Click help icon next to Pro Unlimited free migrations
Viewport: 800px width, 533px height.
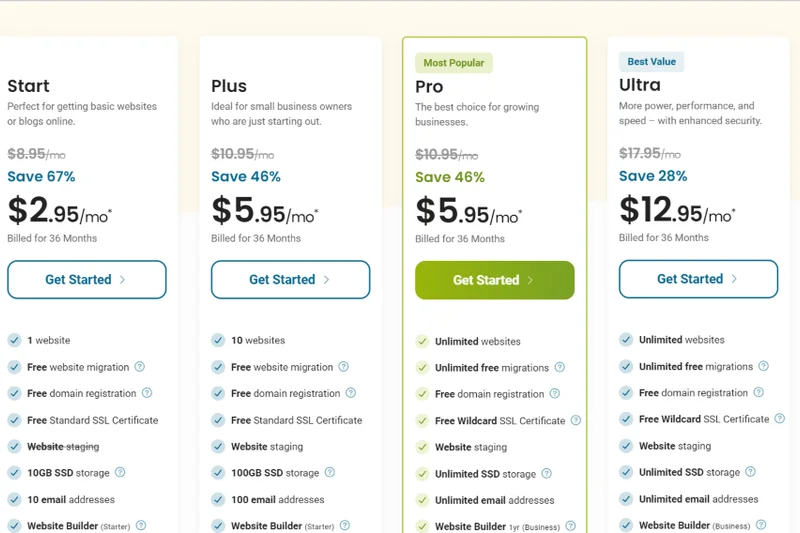point(559,368)
